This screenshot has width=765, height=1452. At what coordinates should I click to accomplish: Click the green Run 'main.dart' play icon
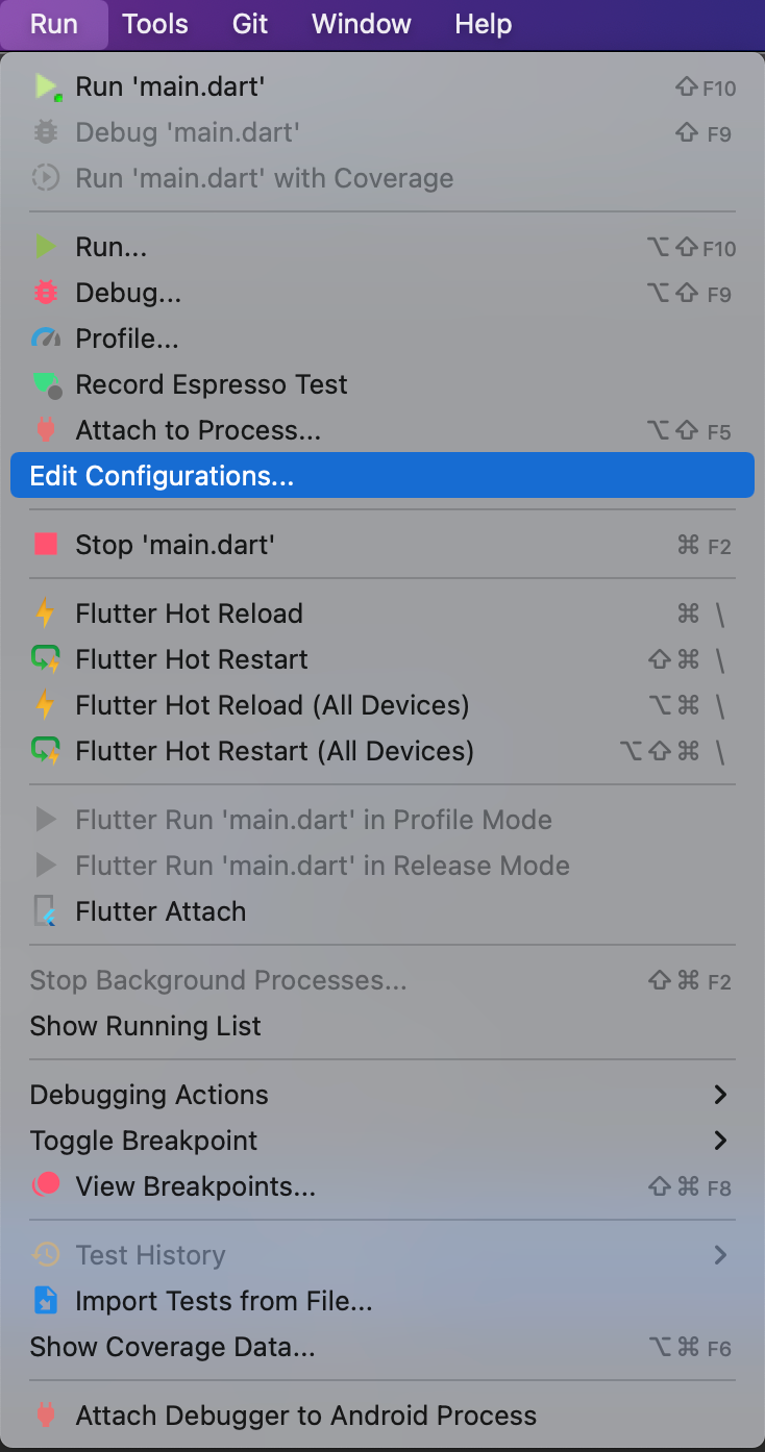(46, 87)
